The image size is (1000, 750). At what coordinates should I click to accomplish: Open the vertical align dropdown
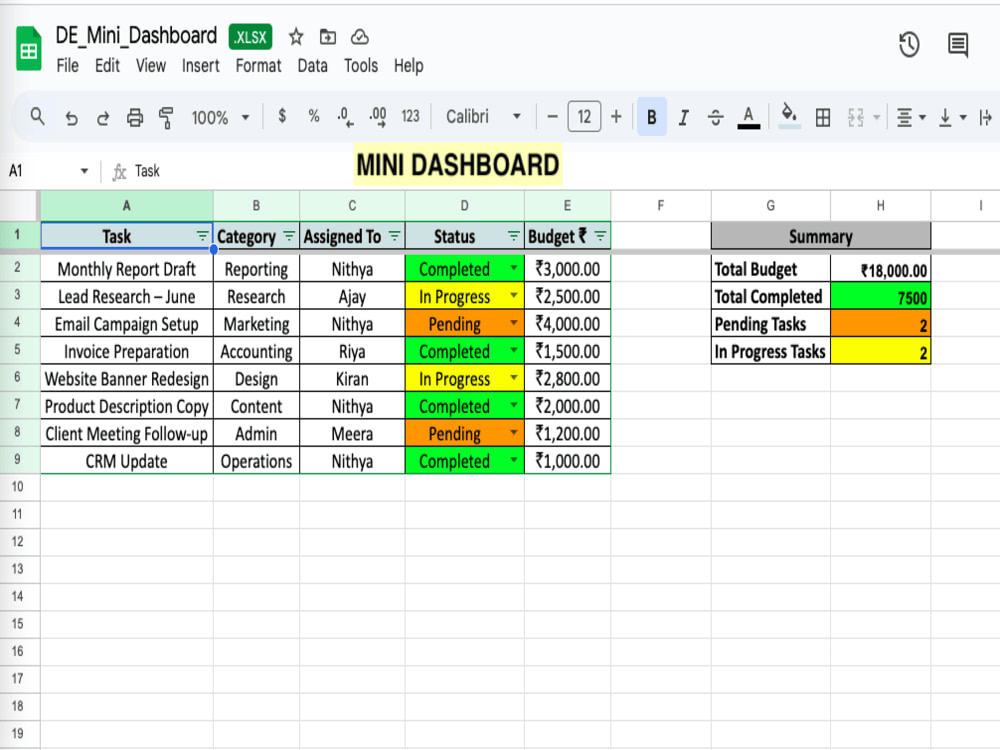pos(952,117)
